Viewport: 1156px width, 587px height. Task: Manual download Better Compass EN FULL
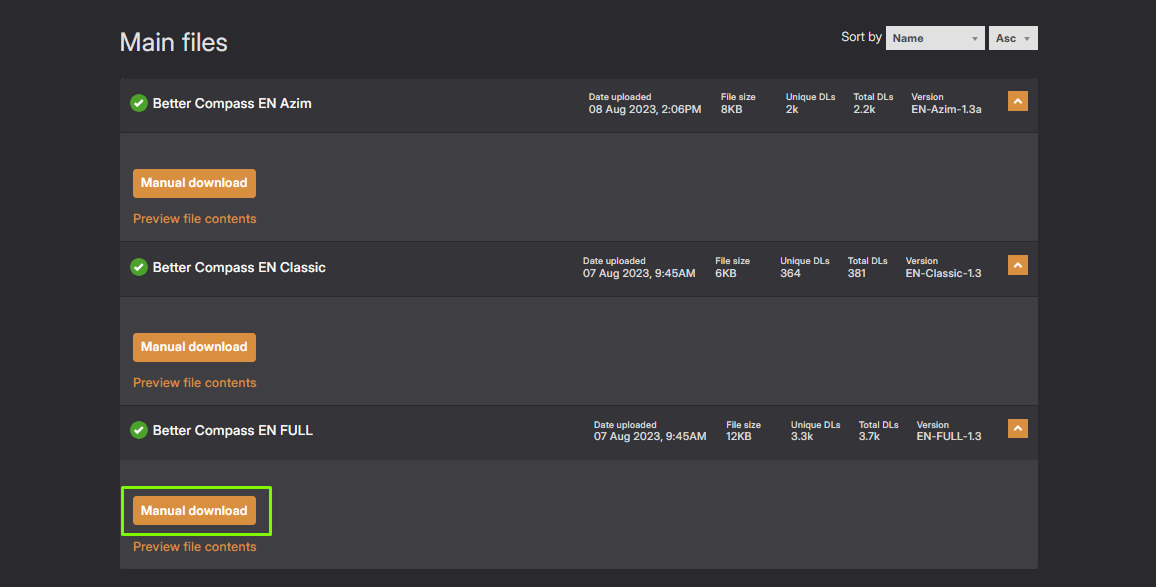(194, 511)
